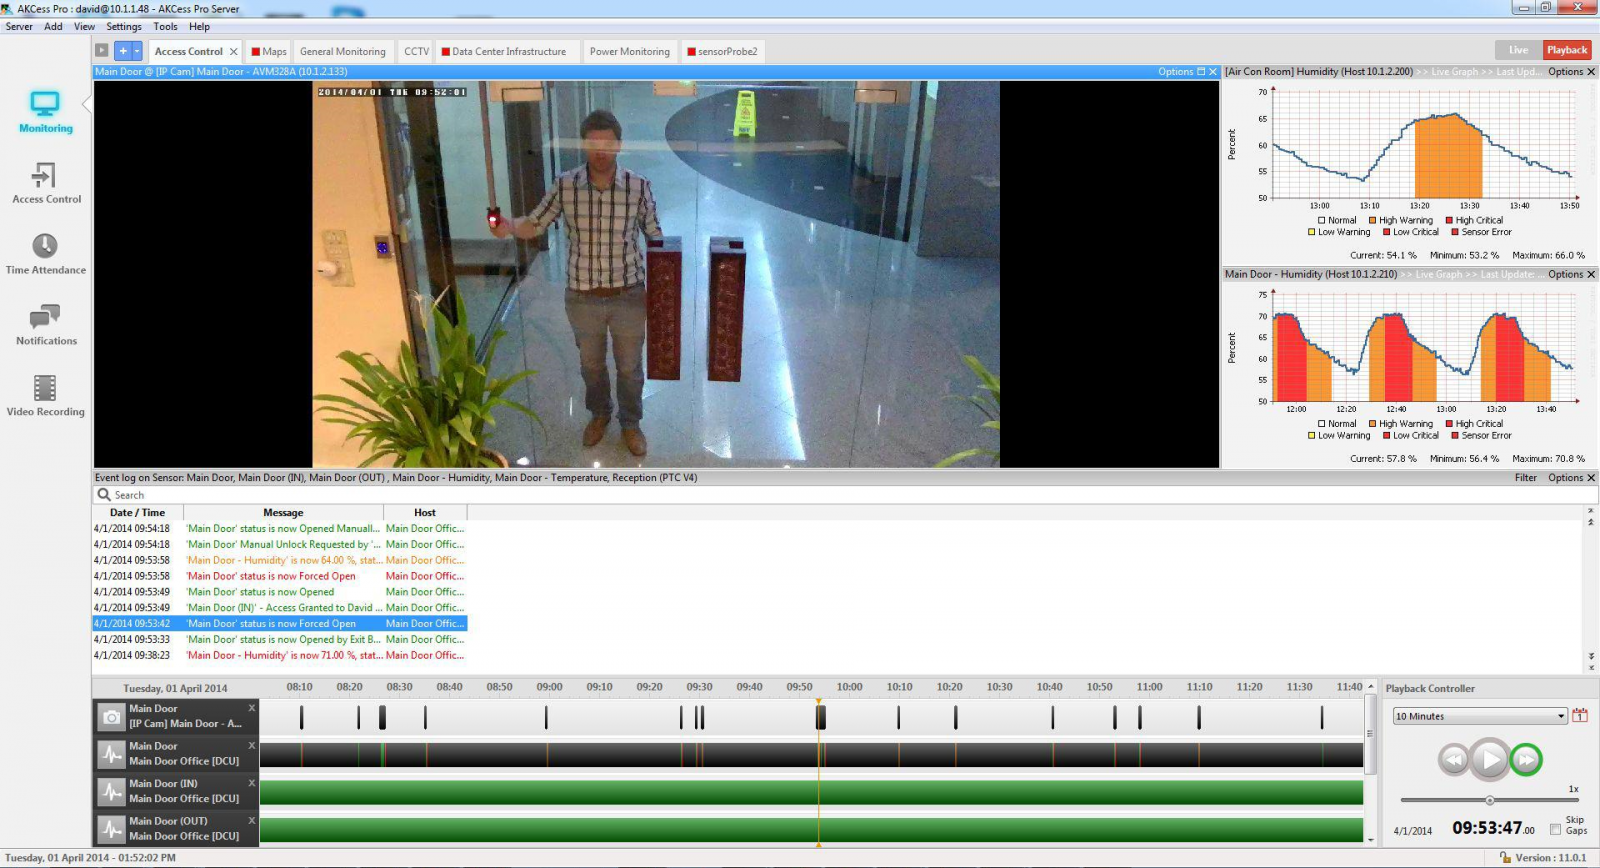Click the calendar date picker icon
The image size is (1600, 868).
[x=1580, y=715]
